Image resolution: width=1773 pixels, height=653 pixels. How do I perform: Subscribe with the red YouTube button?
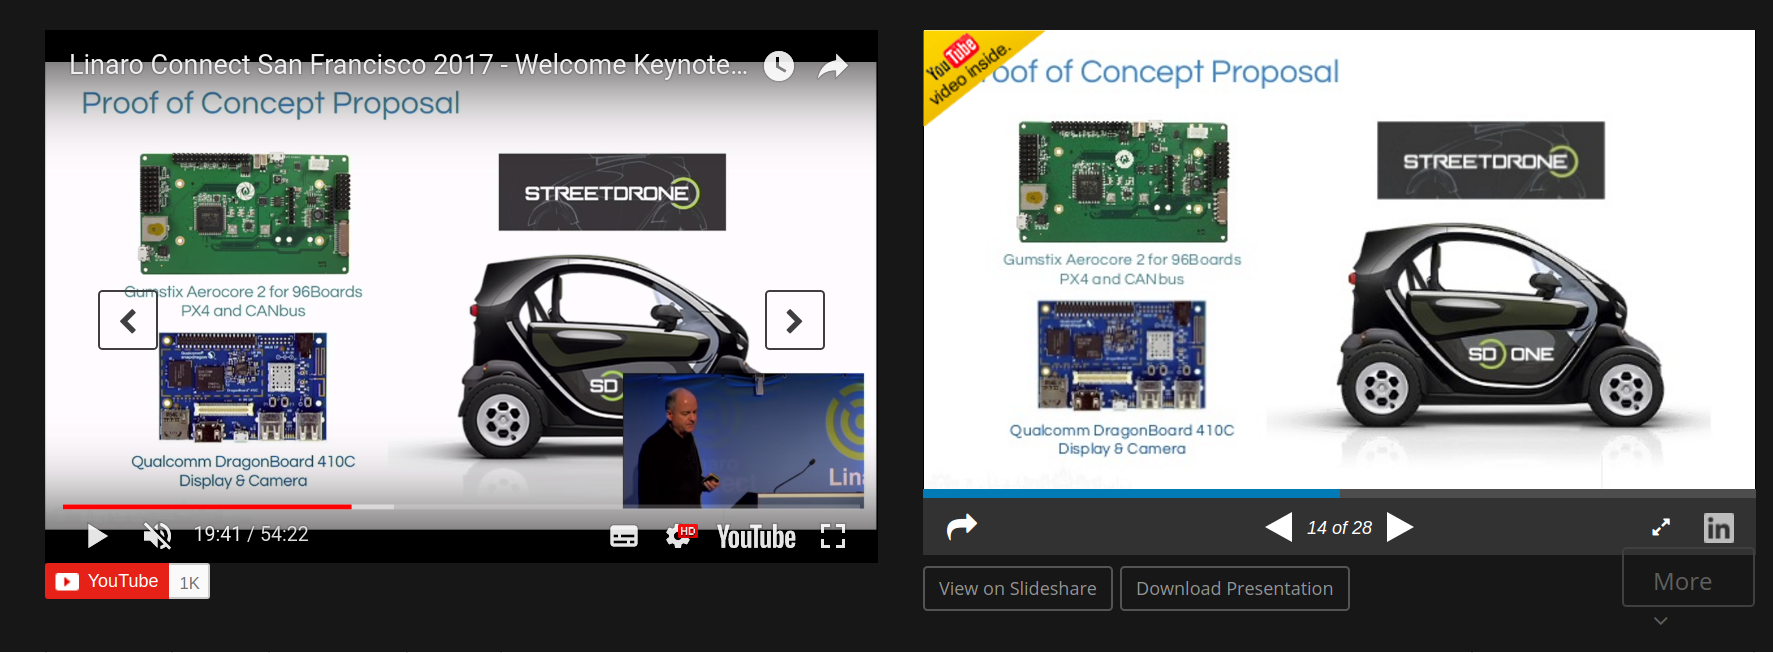pos(107,581)
